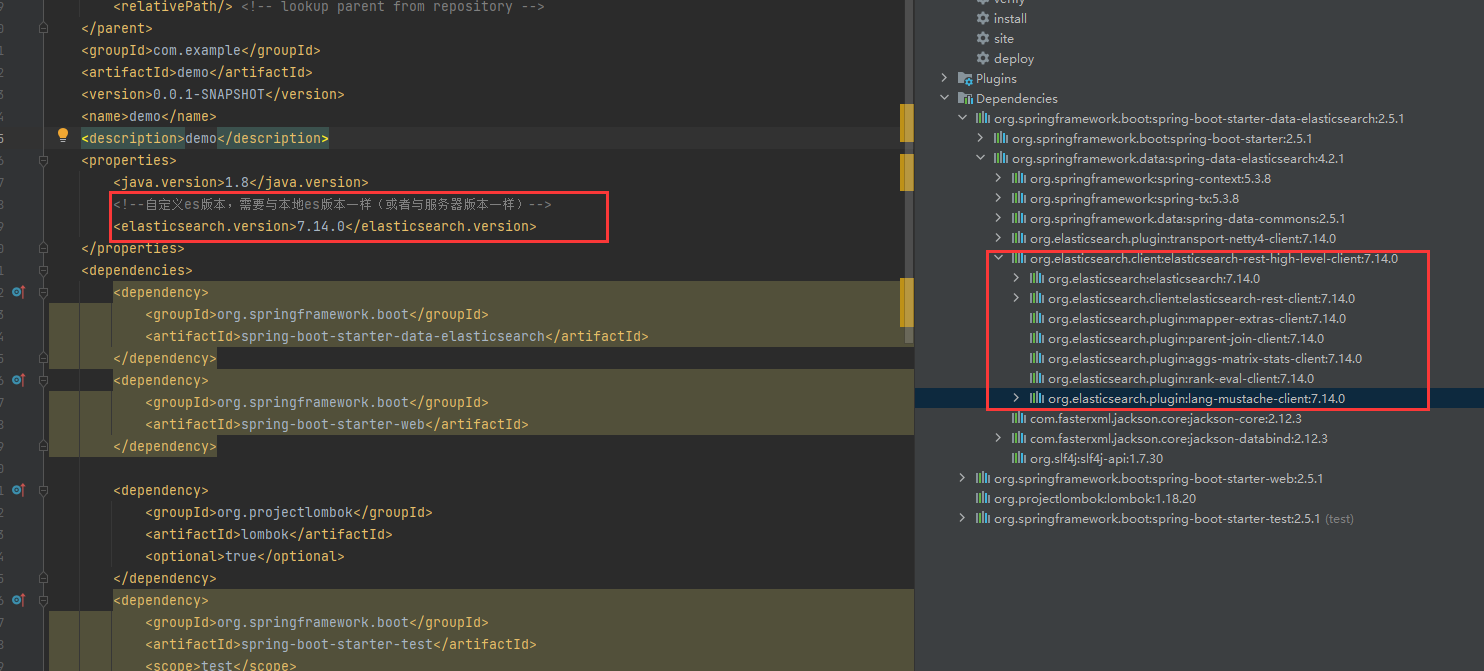Click gutter icon beside spring-boot-starter-test dependency
This screenshot has height=671, width=1484.
(17, 600)
